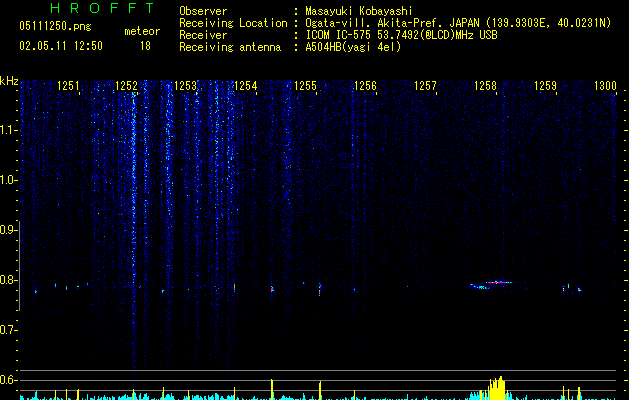The image size is (629, 400).
Task: Click the 1256 time axis marker
Action: point(365,86)
